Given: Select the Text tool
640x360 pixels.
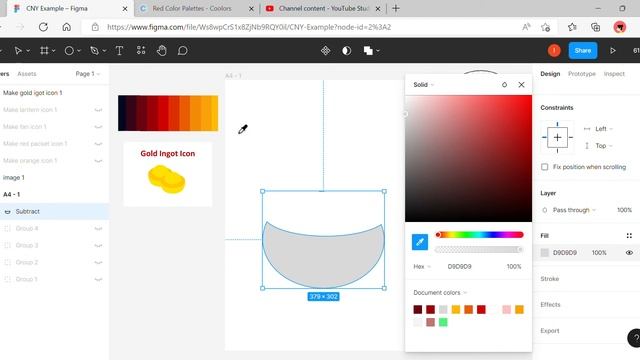Looking at the screenshot, I should (x=119, y=51).
